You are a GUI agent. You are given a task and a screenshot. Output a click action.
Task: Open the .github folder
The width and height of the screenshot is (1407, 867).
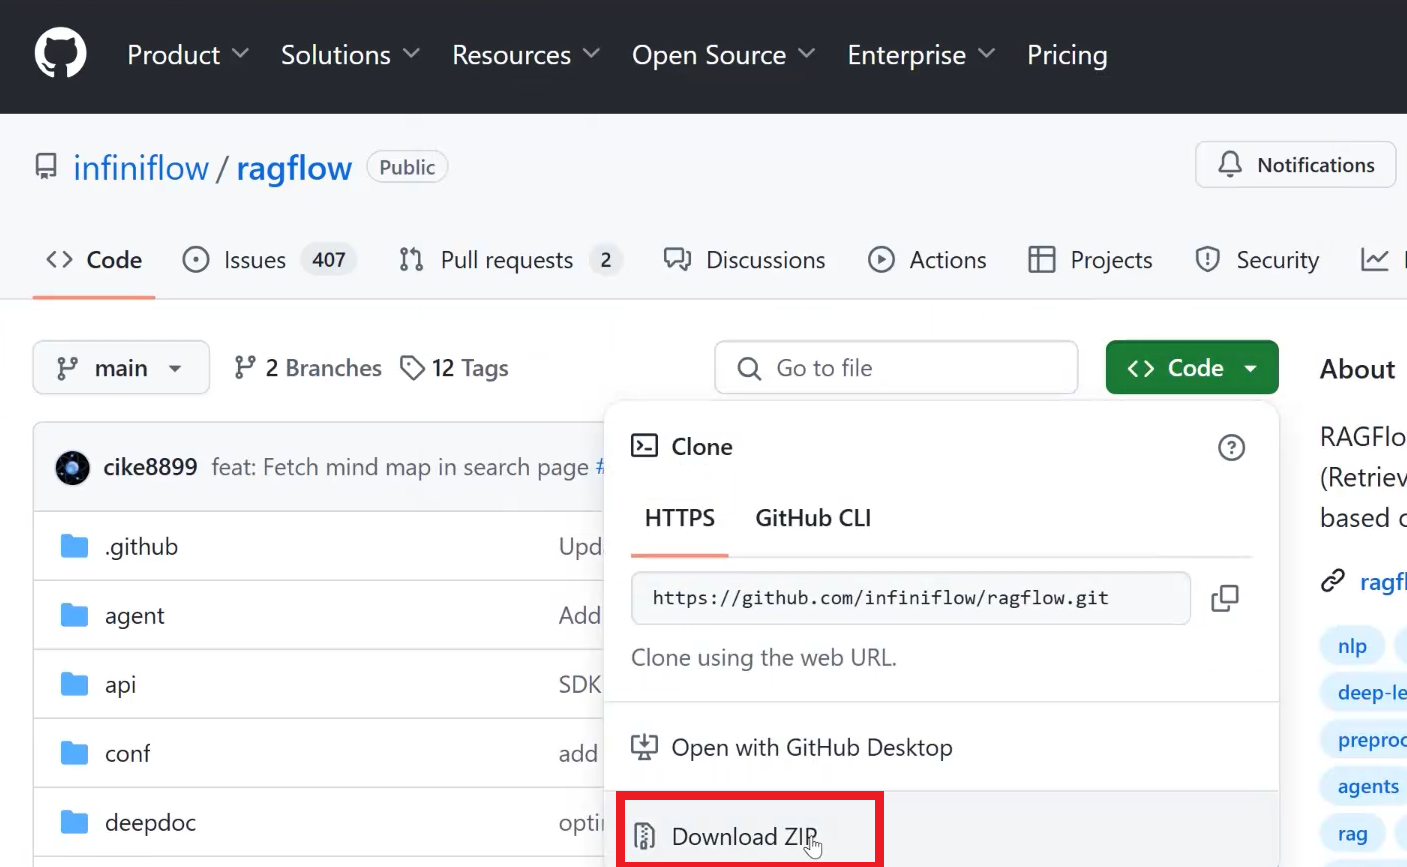tap(141, 546)
